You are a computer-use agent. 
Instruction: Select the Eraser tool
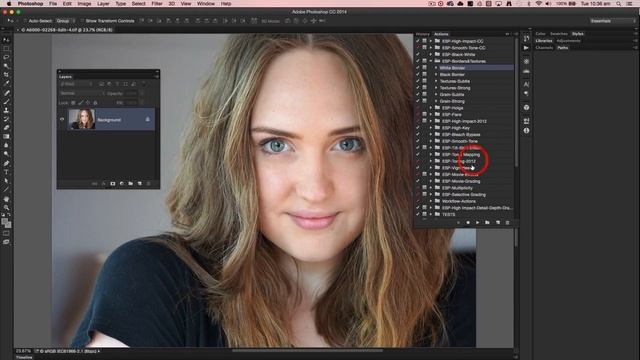6,128
